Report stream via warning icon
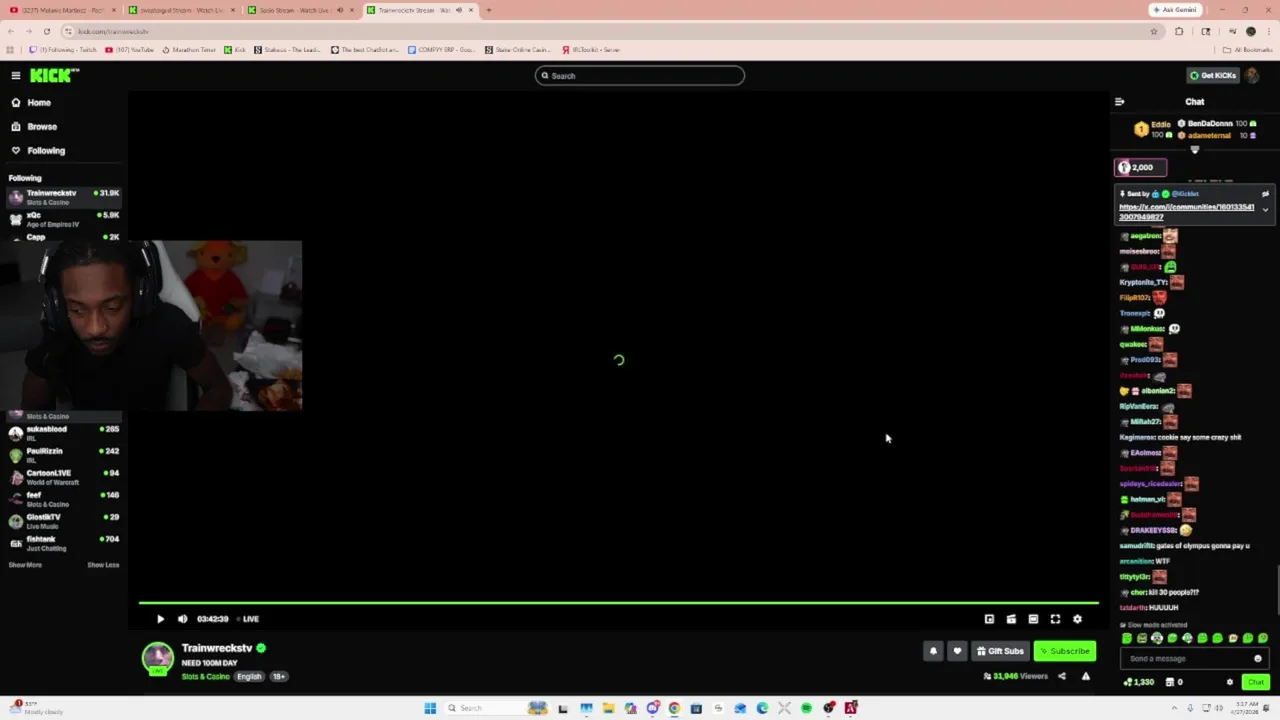The image size is (1280, 720). 1086,676
